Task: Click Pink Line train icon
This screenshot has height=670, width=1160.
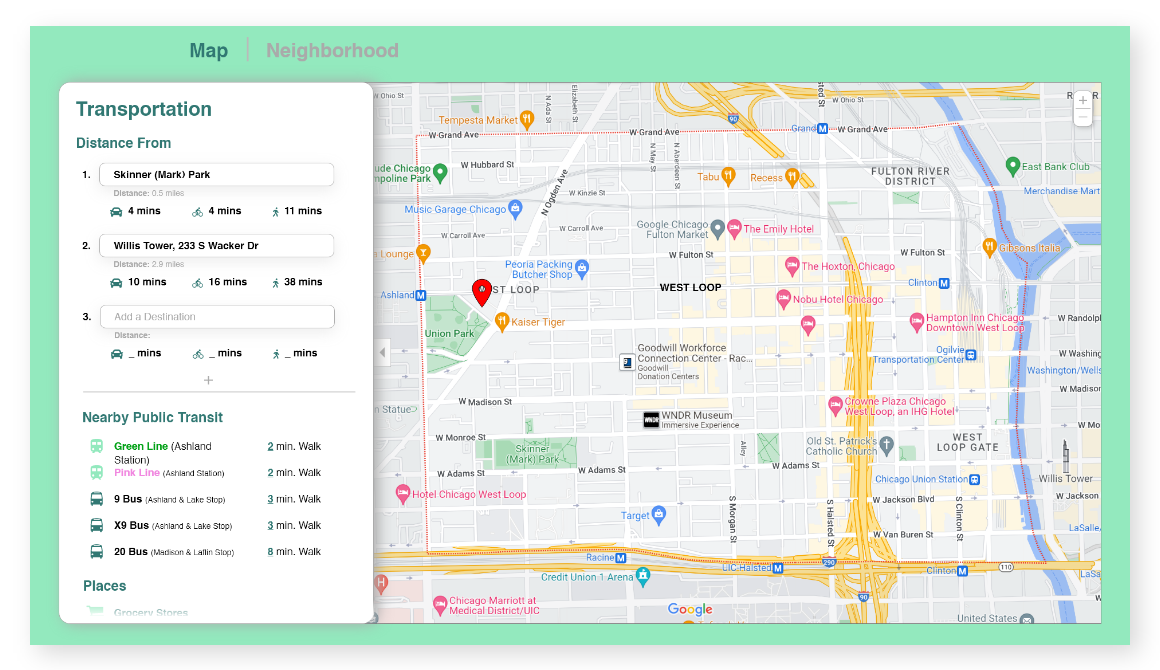Action: pos(96,472)
